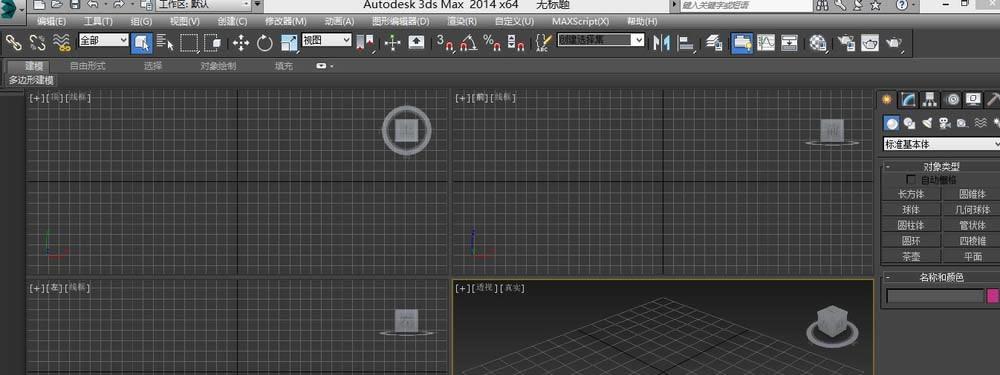The height and width of the screenshot is (375, 1000).
Task: Click the Bind to Space Warp icon
Action: click(61, 43)
